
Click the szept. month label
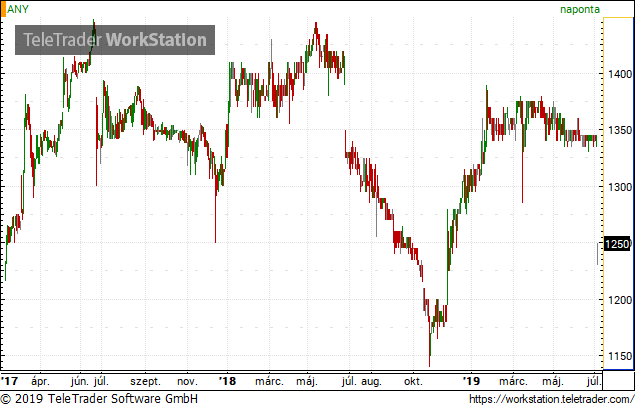145,382
